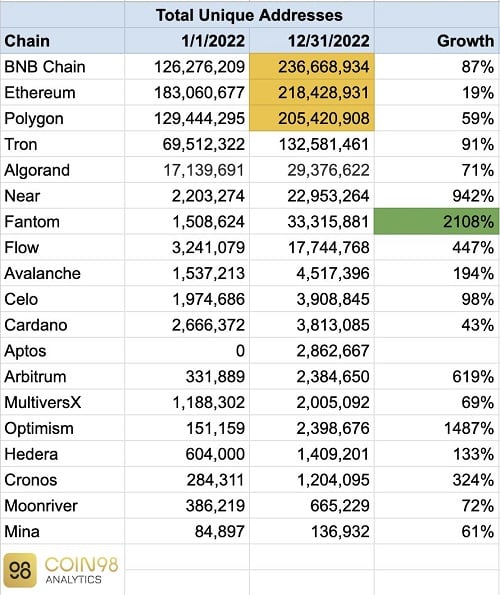The width and height of the screenshot is (500, 595).
Task: Click the empty Aptos growth cell
Action: pyautogui.click(x=437, y=351)
